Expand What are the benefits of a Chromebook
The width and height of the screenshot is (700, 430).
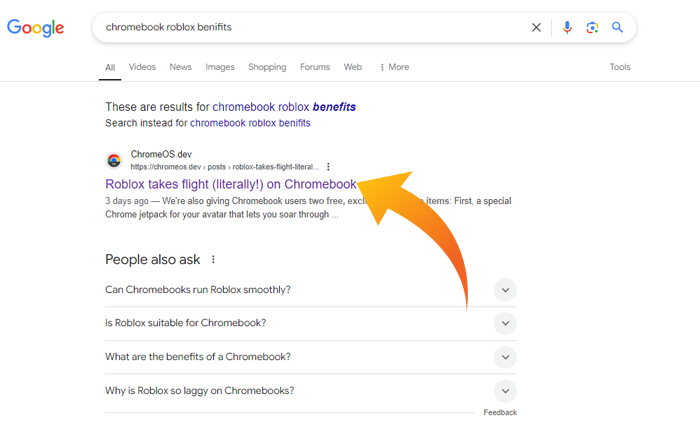click(x=311, y=357)
